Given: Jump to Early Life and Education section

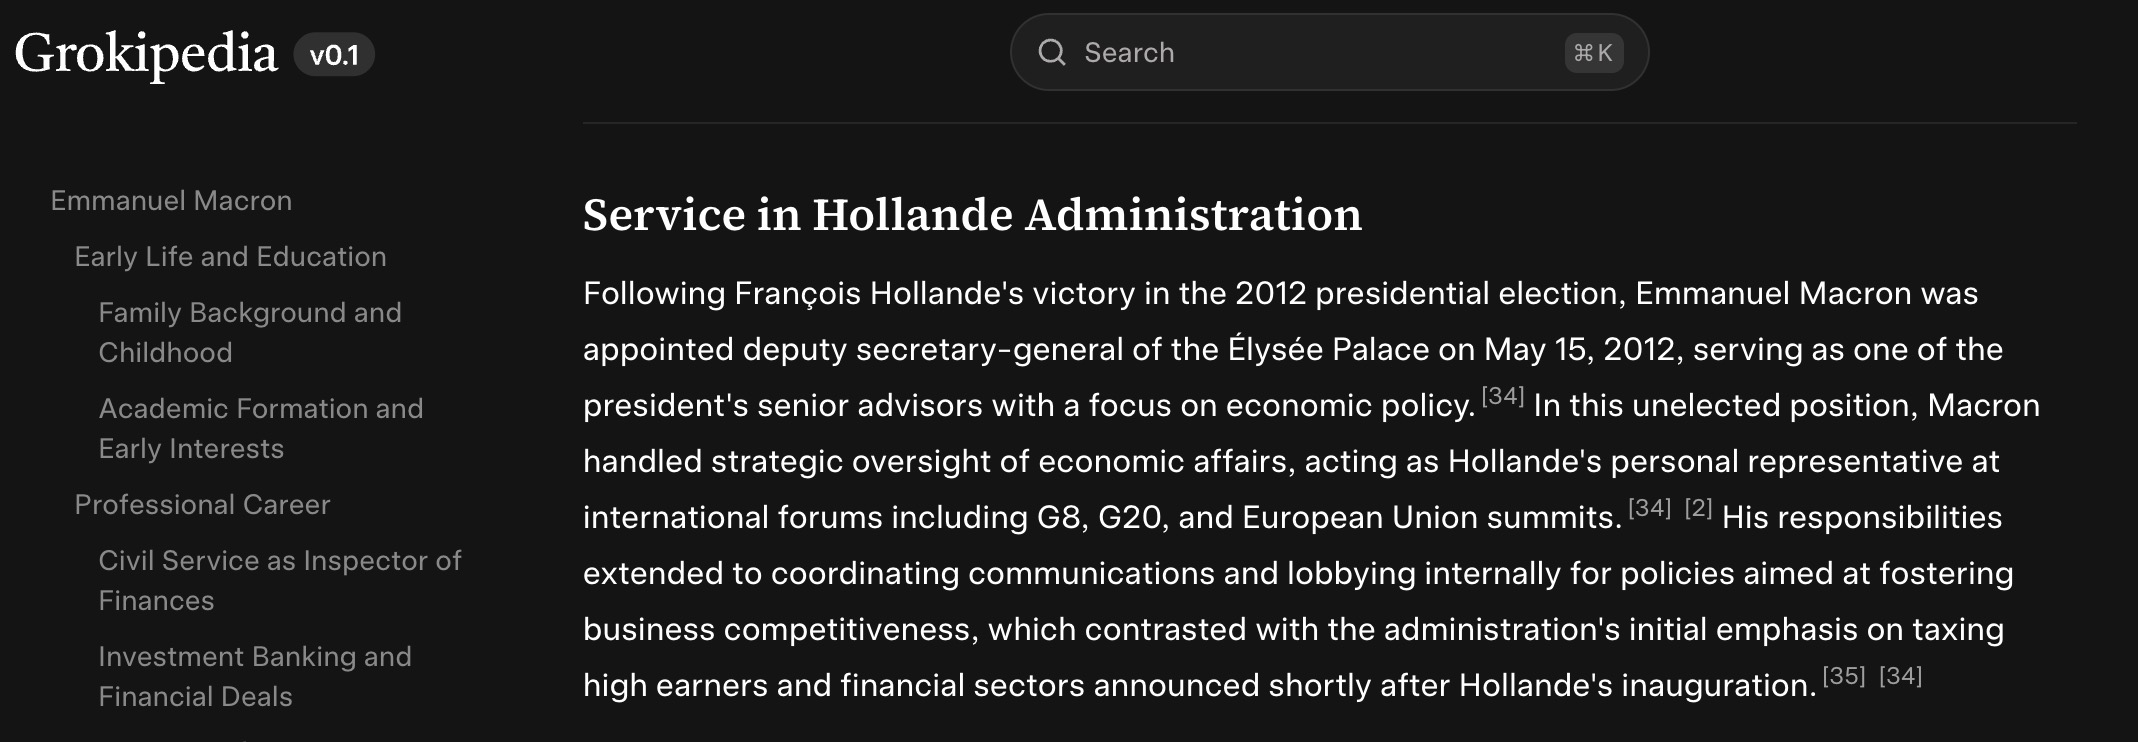Looking at the screenshot, I should (x=230, y=257).
